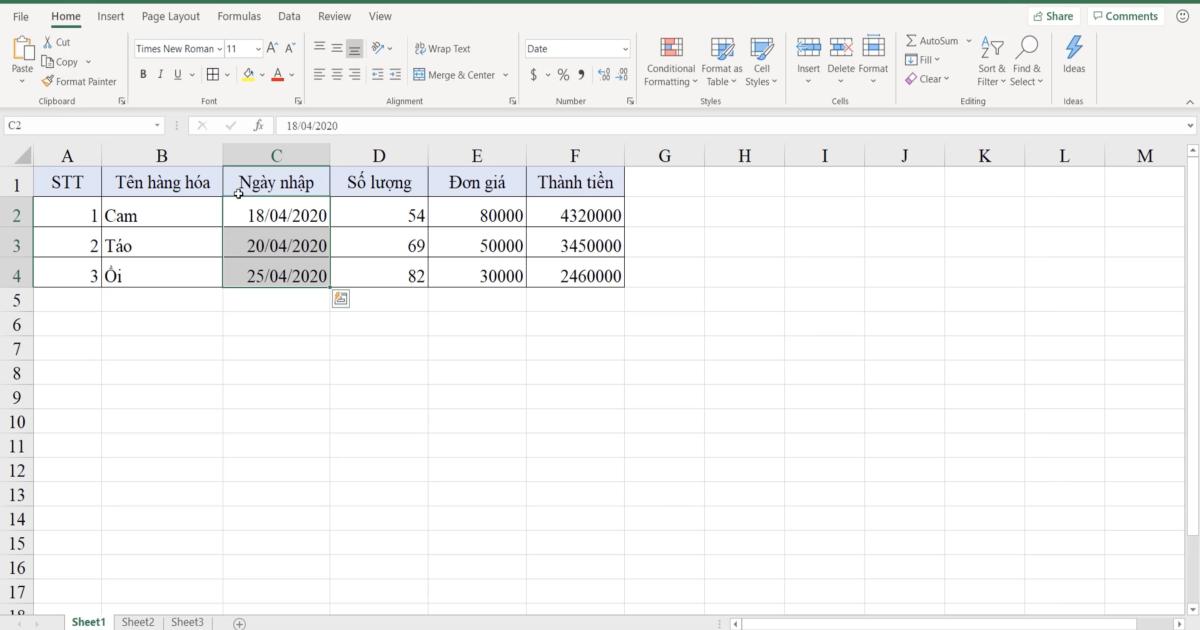The image size is (1200, 630).
Task: Click the Share button
Action: [1053, 15]
